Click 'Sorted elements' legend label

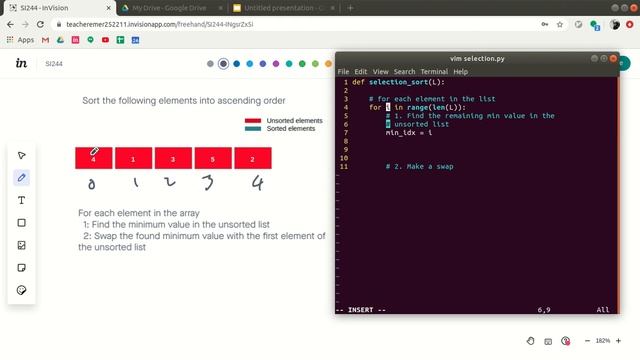pyautogui.click(x=291, y=129)
